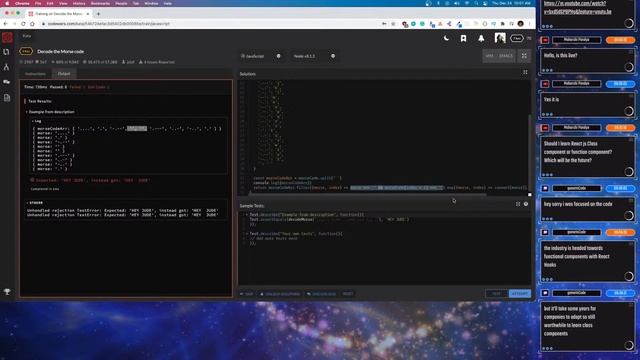
Task: Toggle fullscreen layout beside EMACS
Action: 524,56
